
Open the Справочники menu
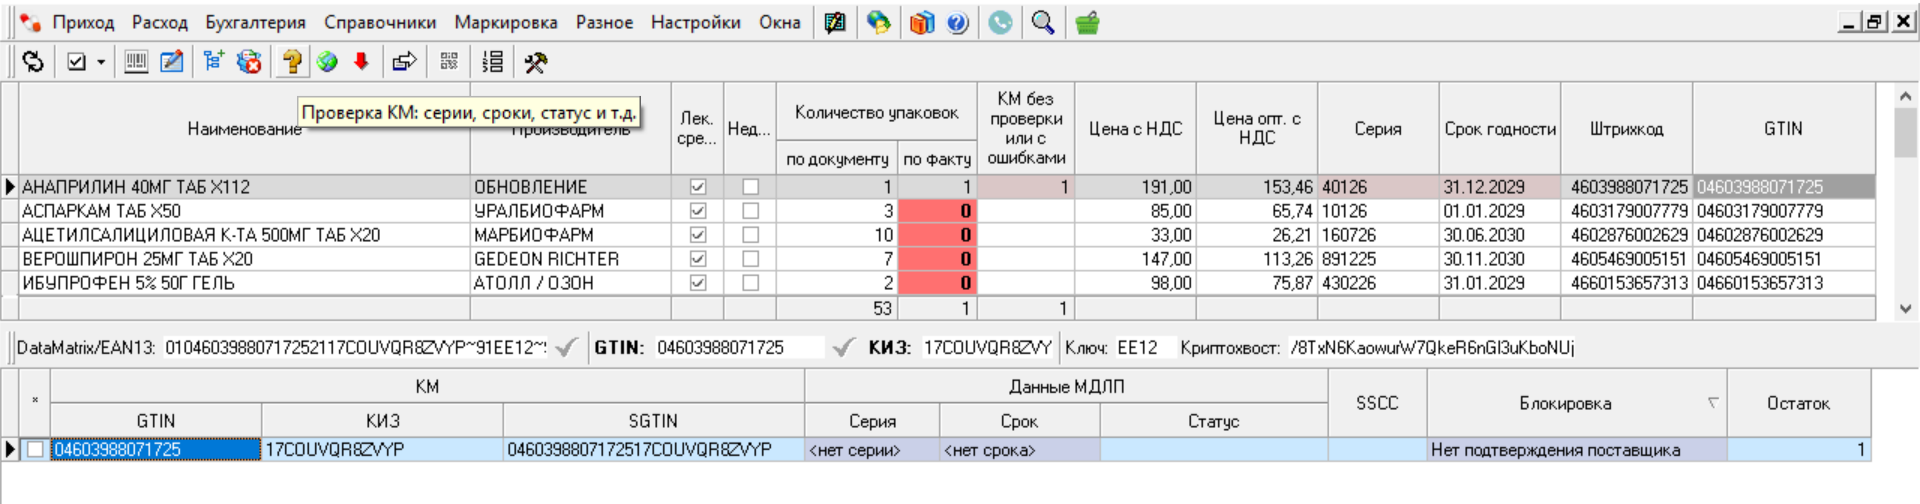380,22
